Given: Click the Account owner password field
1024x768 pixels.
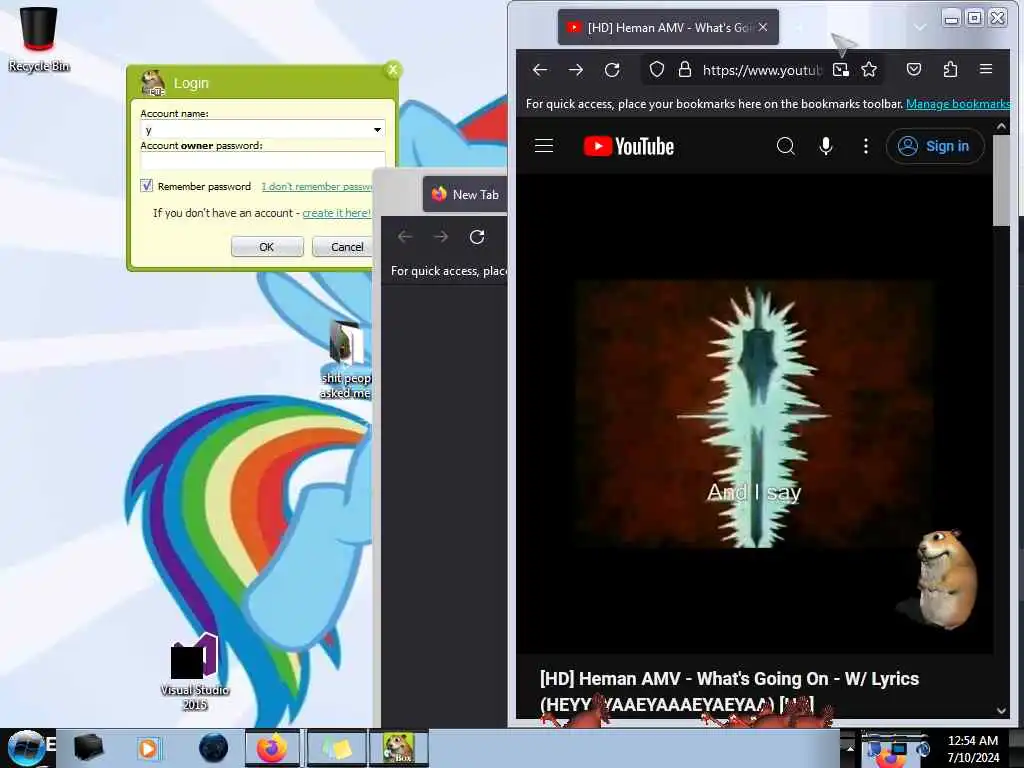Looking at the screenshot, I should point(263,161).
